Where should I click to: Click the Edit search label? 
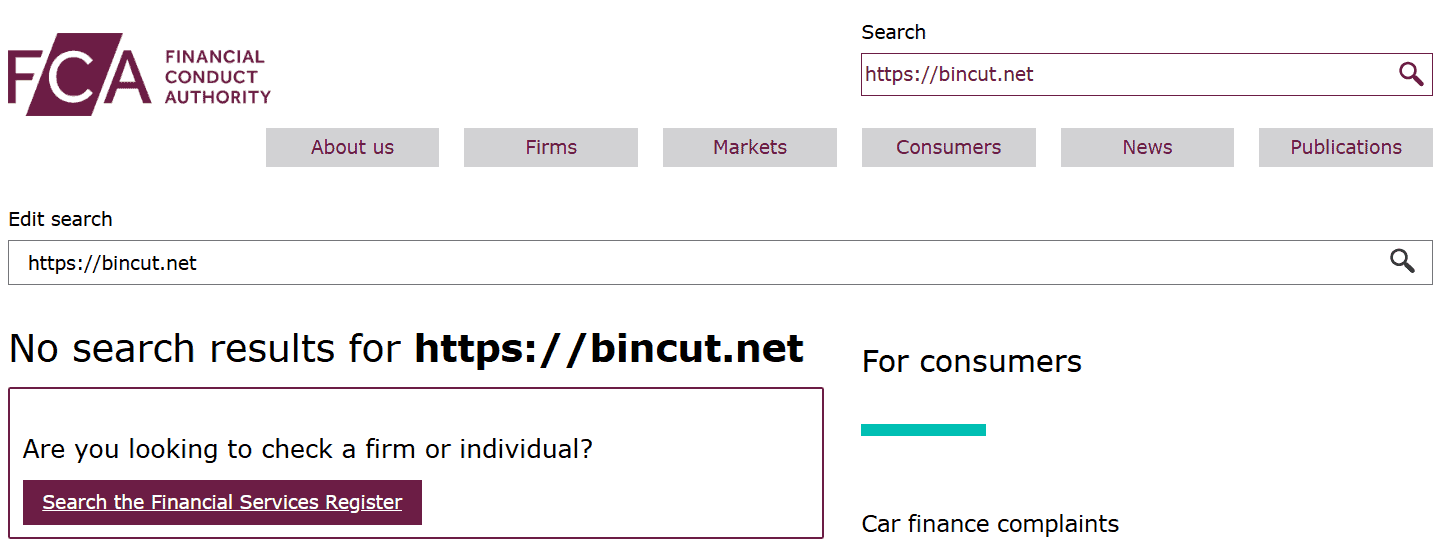click(x=60, y=219)
